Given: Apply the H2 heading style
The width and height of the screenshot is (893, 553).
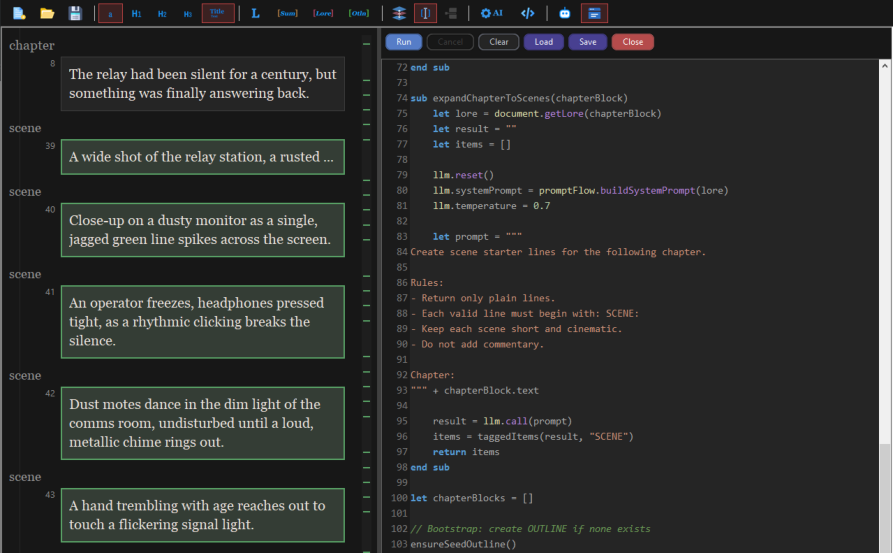Looking at the screenshot, I should [162, 13].
